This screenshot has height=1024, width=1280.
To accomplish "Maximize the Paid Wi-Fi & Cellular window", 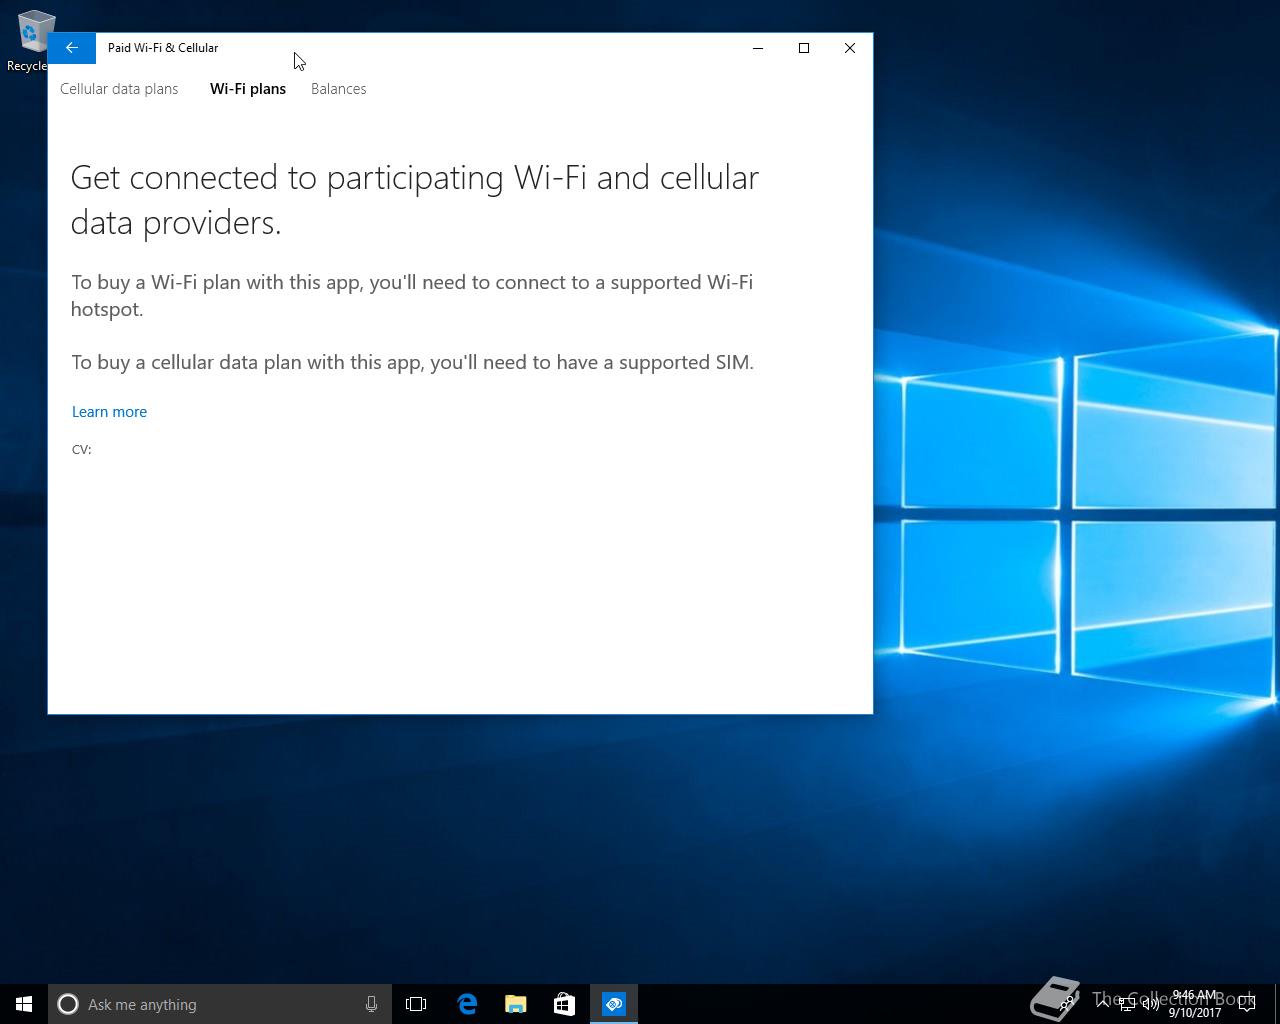I will (x=804, y=48).
